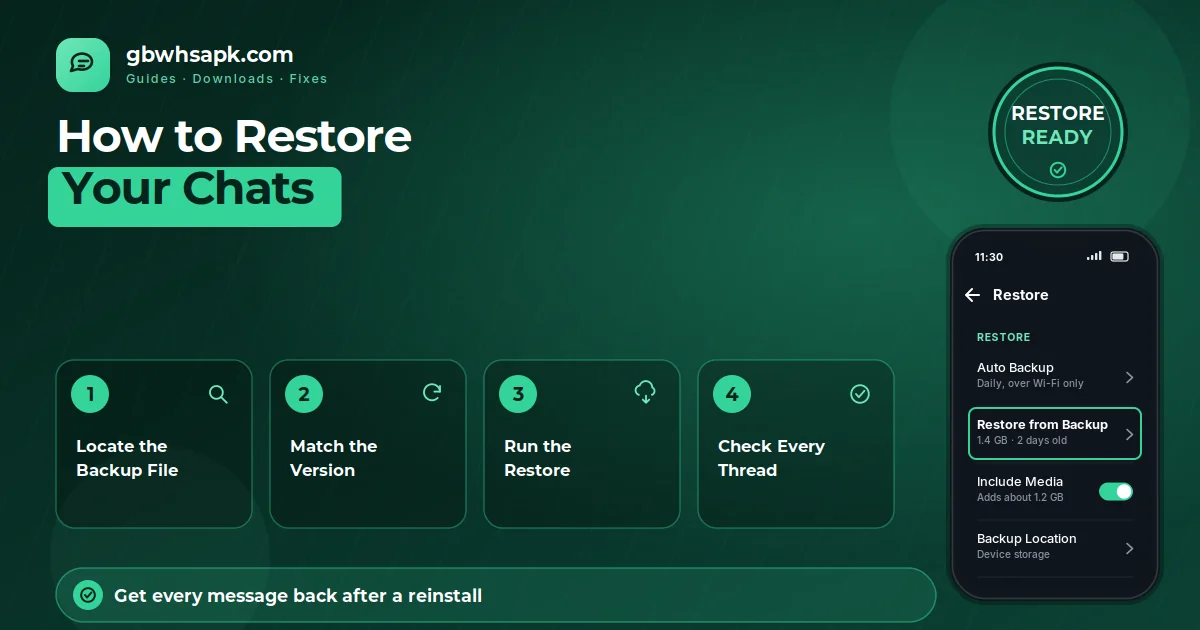This screenshot has width=1200, height=630.
Task: Click the check icon in the bottom banner
Action: 89,596
